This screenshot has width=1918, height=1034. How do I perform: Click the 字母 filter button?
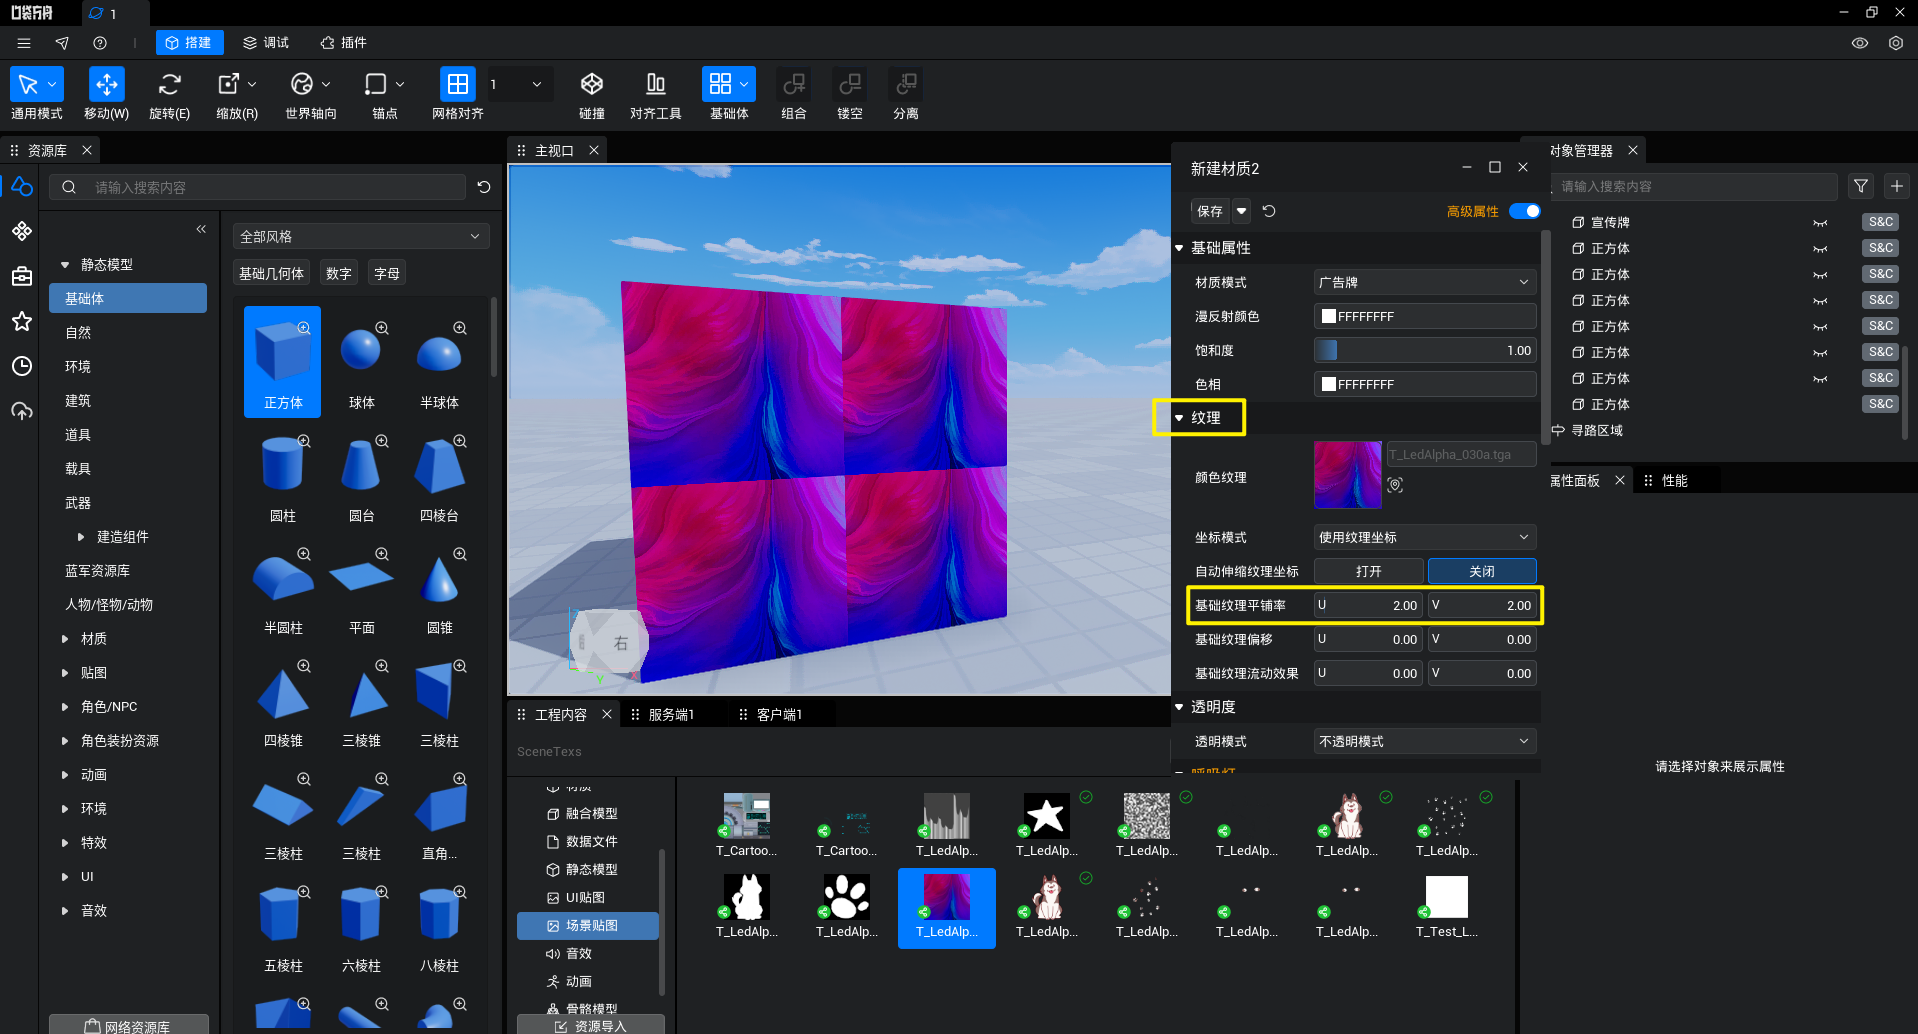tap(387, 274)
